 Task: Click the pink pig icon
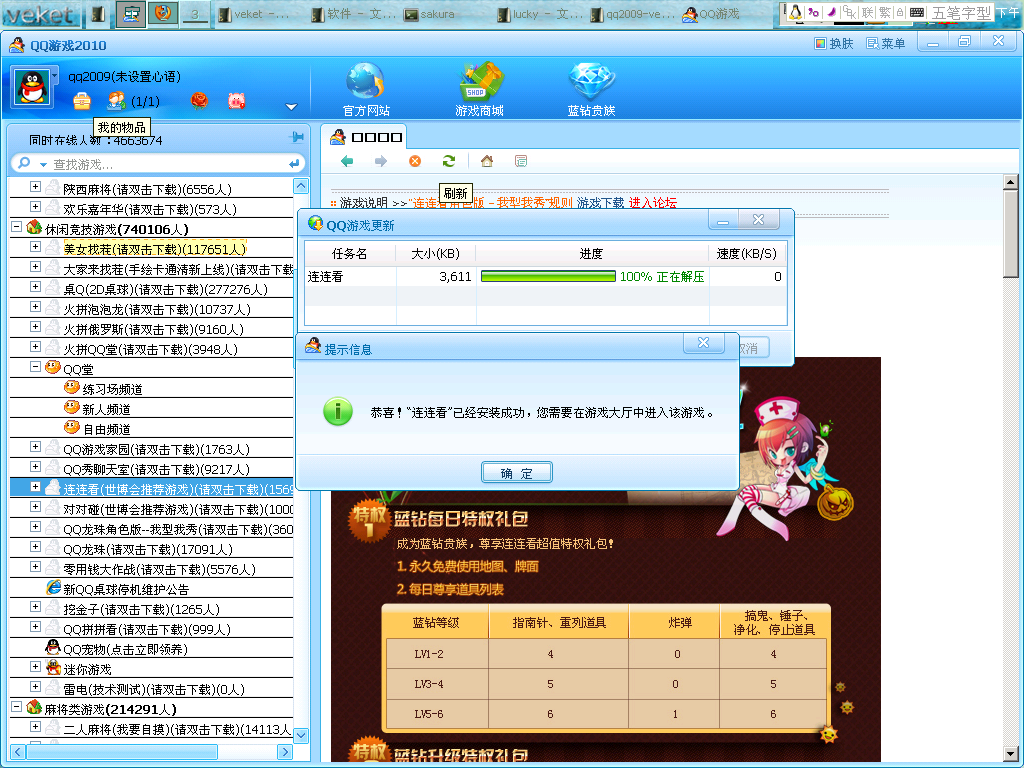pos(236,101)
